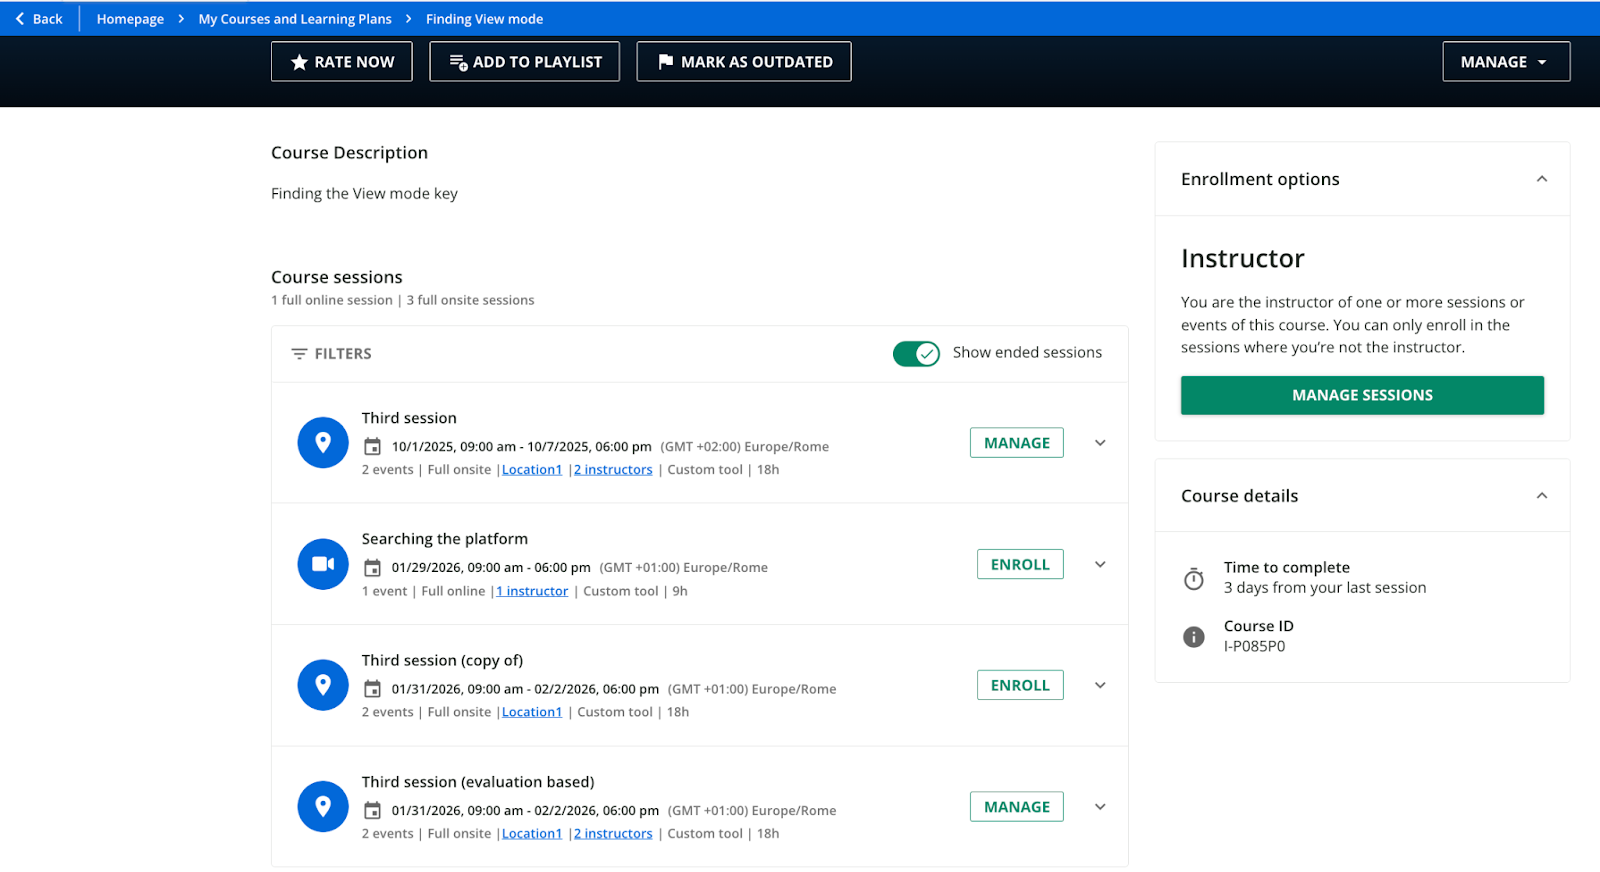Collapse the Course details panel
This screenshot has height=872, width=1600.
(1541, 496)
